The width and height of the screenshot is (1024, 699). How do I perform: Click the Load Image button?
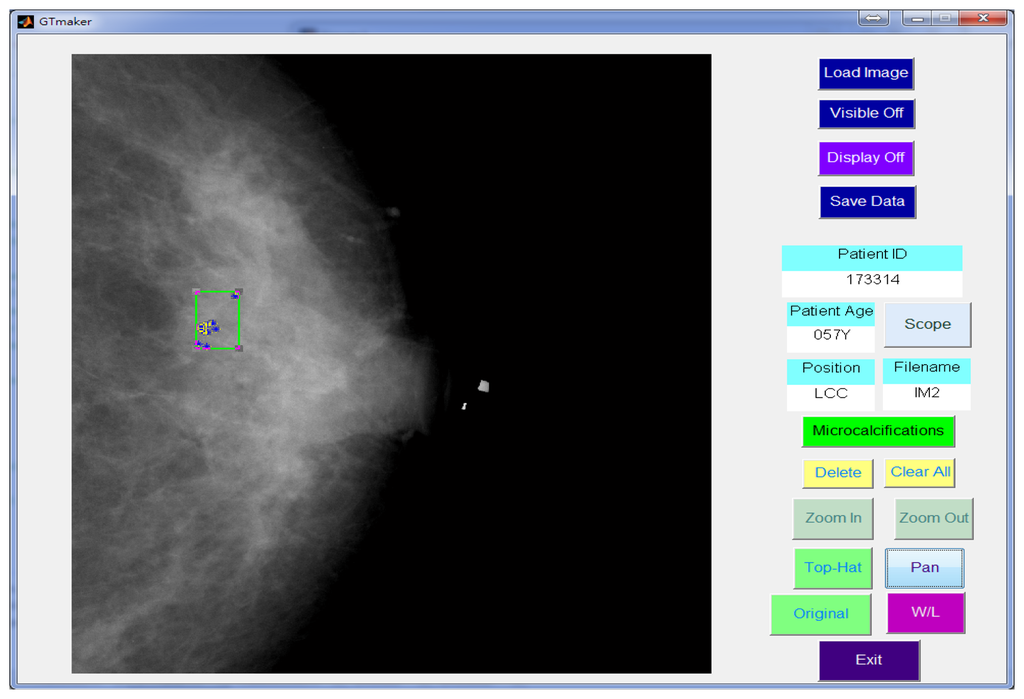(x=865, y=73)
